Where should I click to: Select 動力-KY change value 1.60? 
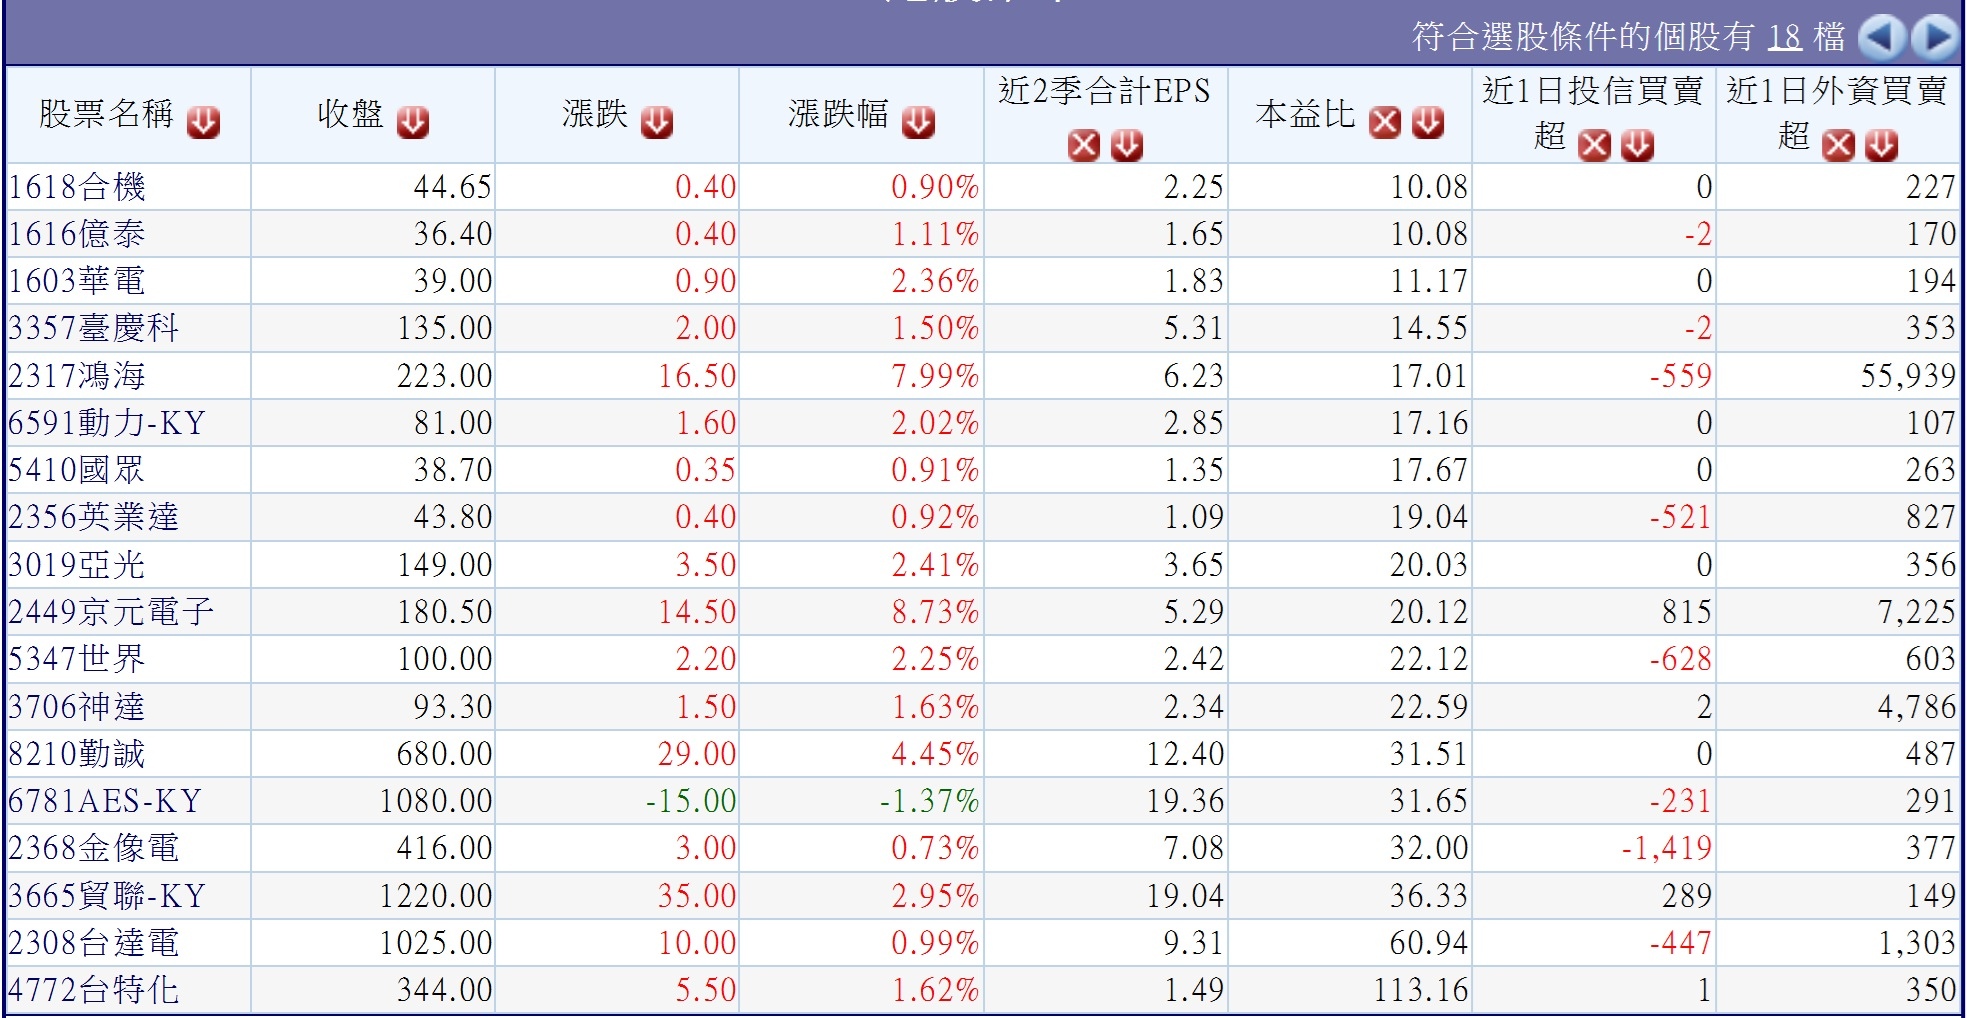pyautogui.click(x=706, y=423)
